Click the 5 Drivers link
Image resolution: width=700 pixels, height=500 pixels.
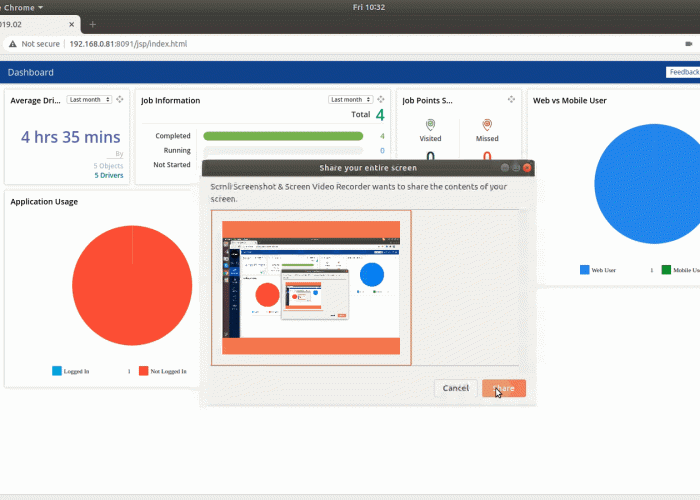tap(108, 175)
